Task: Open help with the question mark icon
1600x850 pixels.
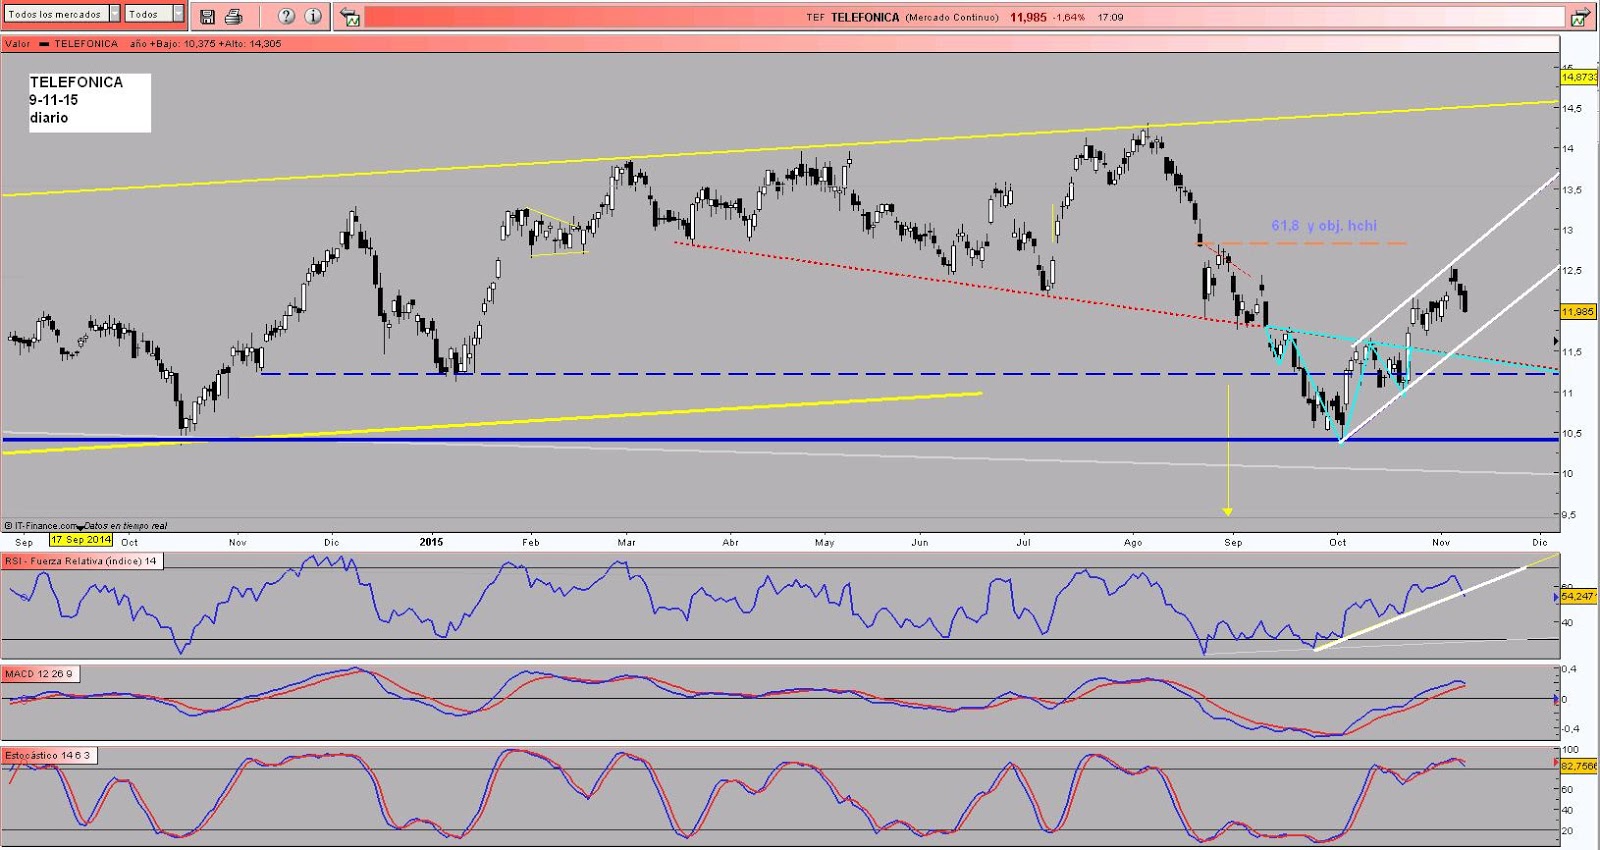Action: pos(286,16)
